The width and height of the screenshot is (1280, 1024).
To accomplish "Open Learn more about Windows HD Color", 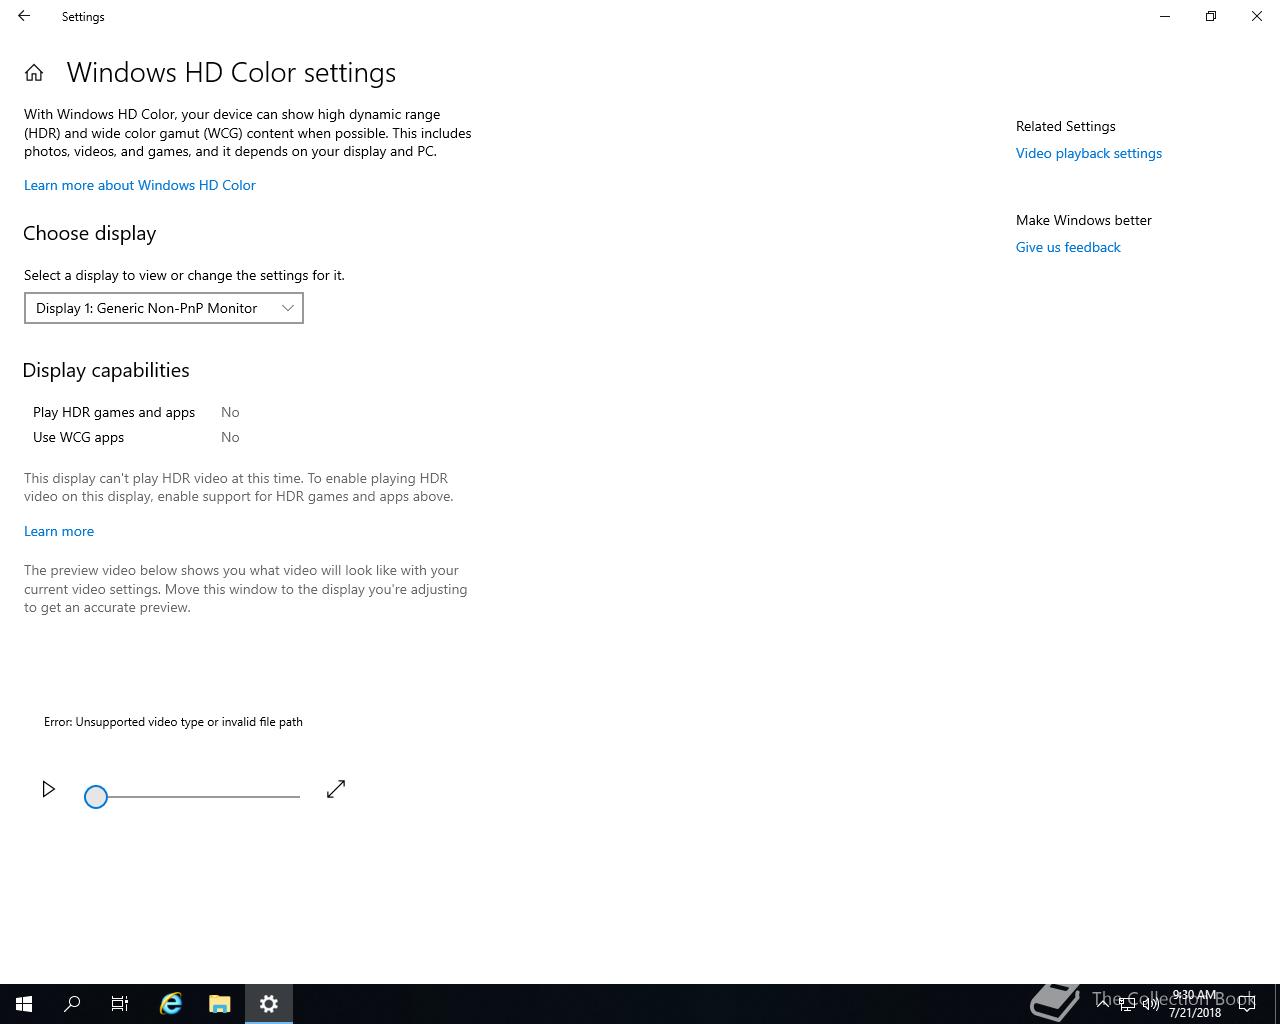I will (x=140, y=185).
